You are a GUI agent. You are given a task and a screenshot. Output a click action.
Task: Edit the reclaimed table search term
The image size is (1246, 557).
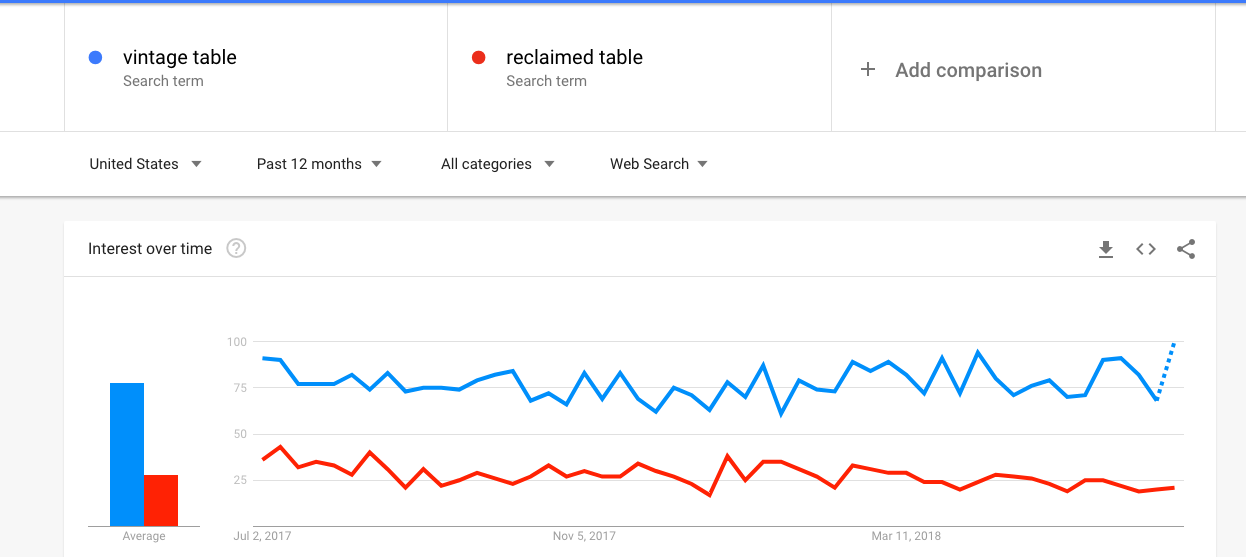click(x=574, y=58)
